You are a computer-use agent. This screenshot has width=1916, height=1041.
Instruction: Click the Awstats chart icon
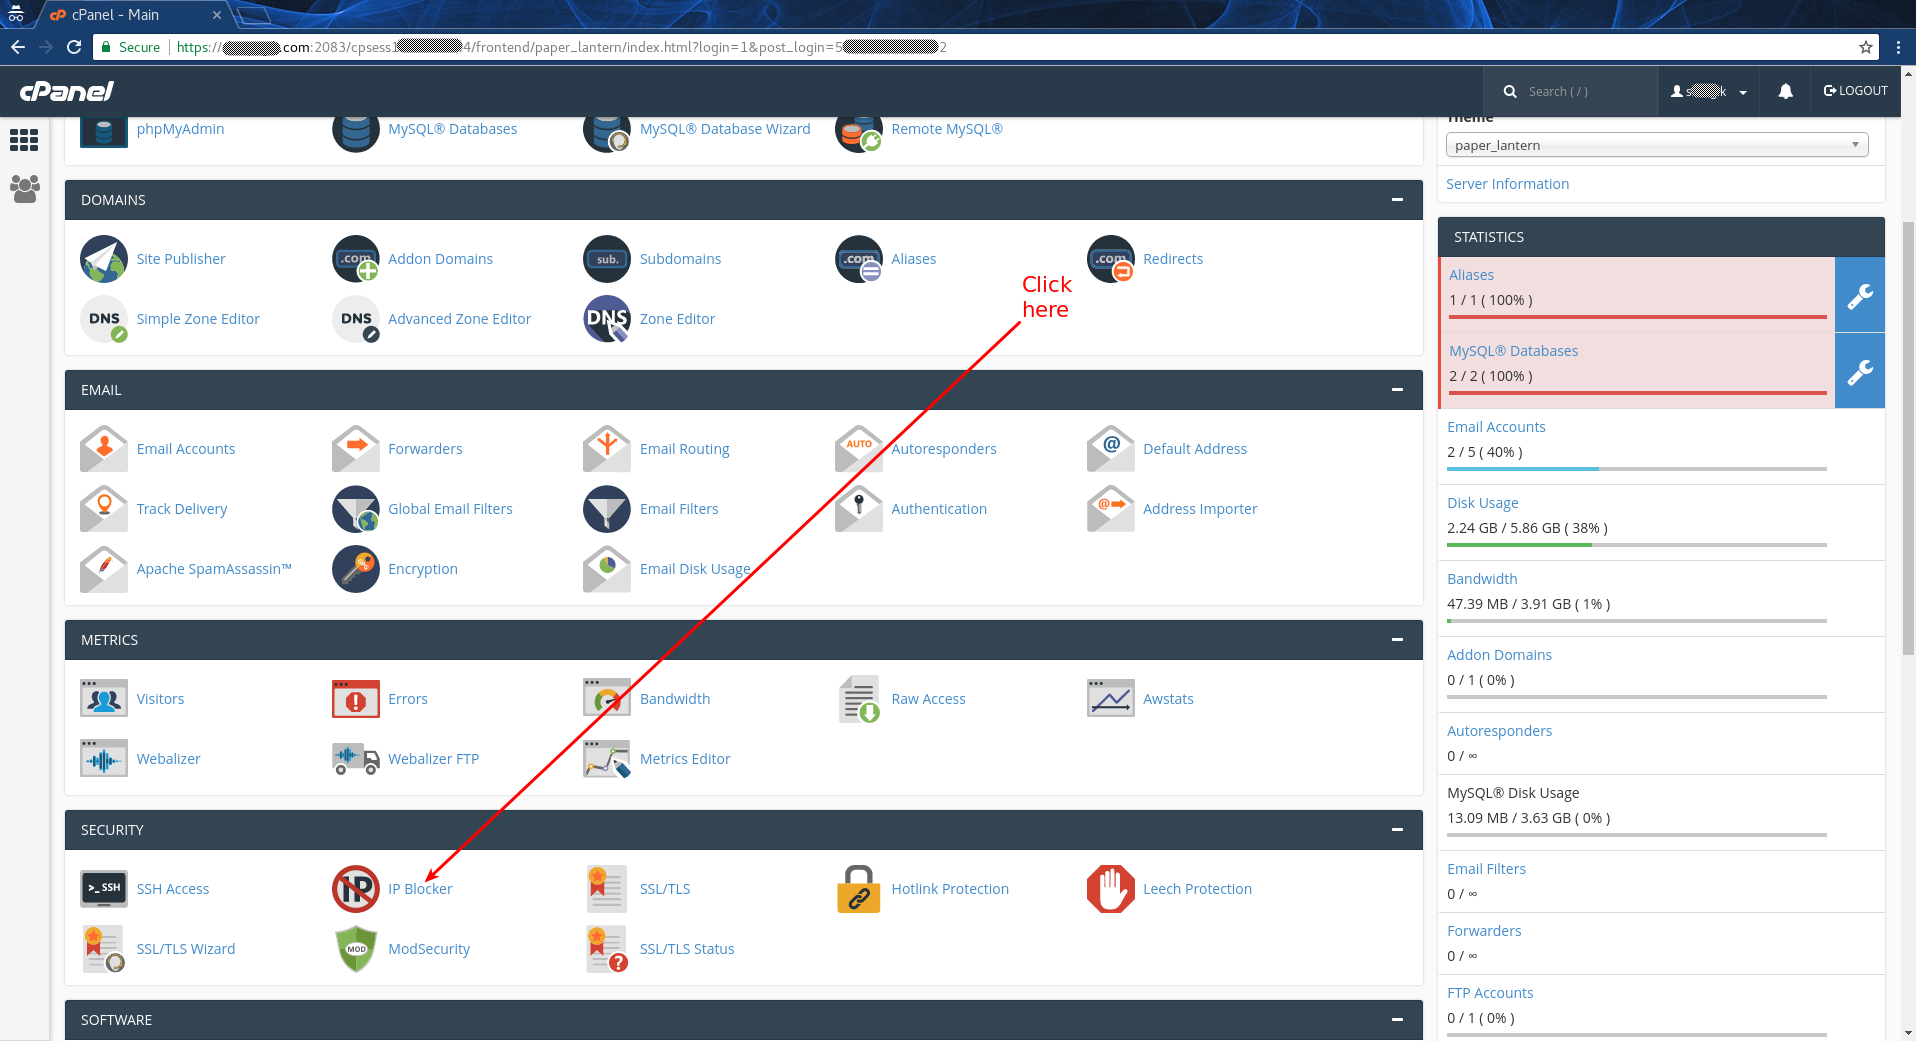[x=1111, y=699]
